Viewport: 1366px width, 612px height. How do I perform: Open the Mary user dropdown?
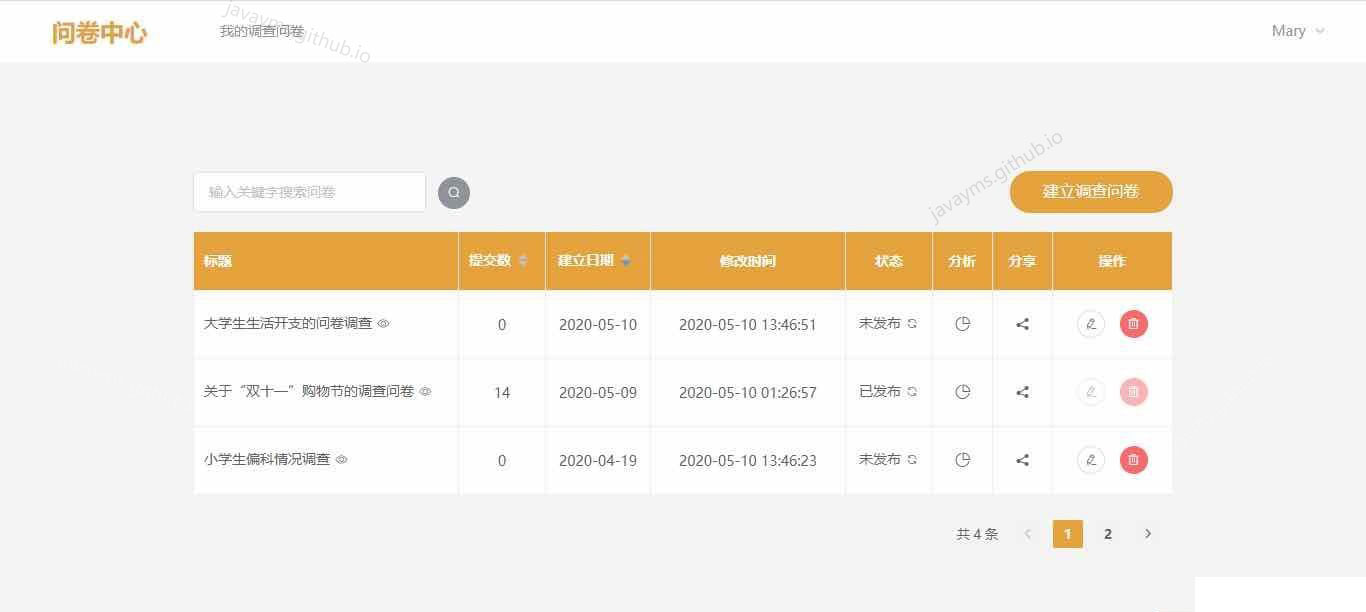pos(1298,31)
